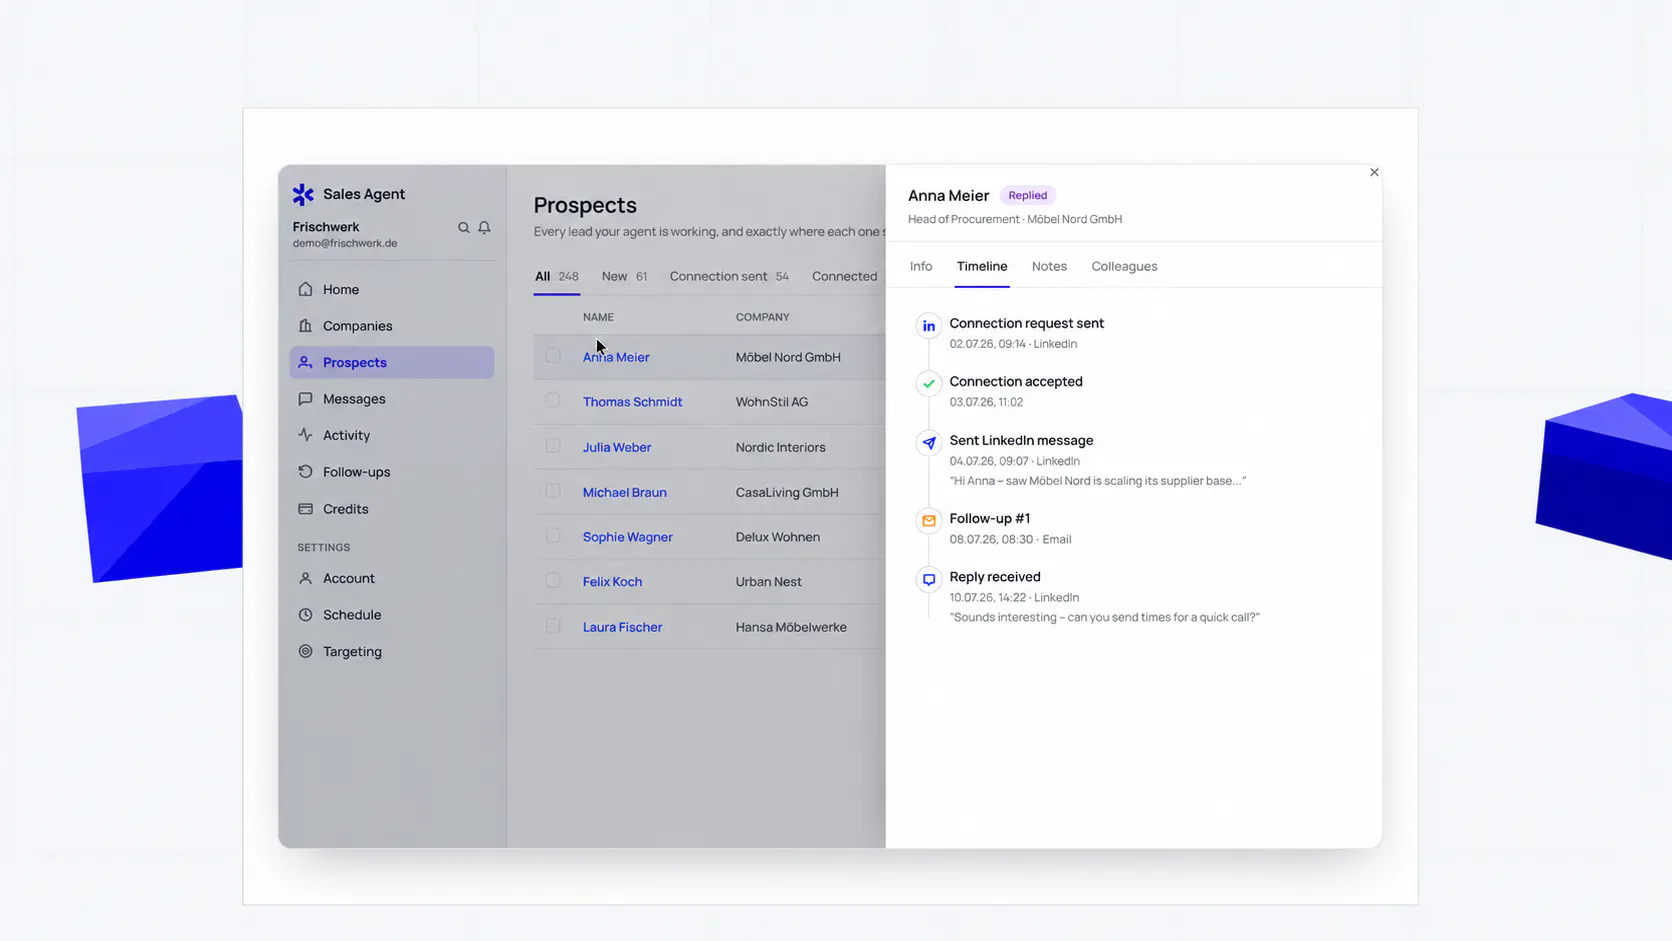Tick the checkbox for Thomas Schmidt
1672x941 pixels.
pyautogui.click(x=553, y=400)
